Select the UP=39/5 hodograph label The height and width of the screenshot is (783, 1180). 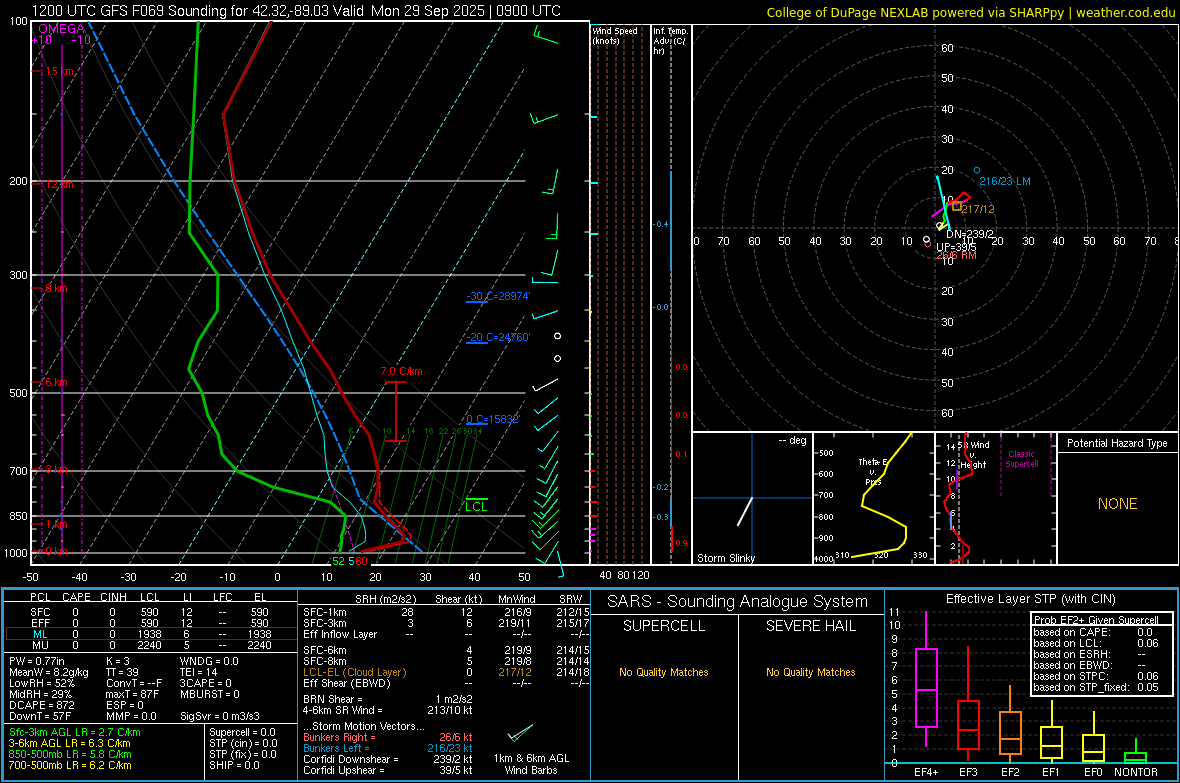point(956,247)
